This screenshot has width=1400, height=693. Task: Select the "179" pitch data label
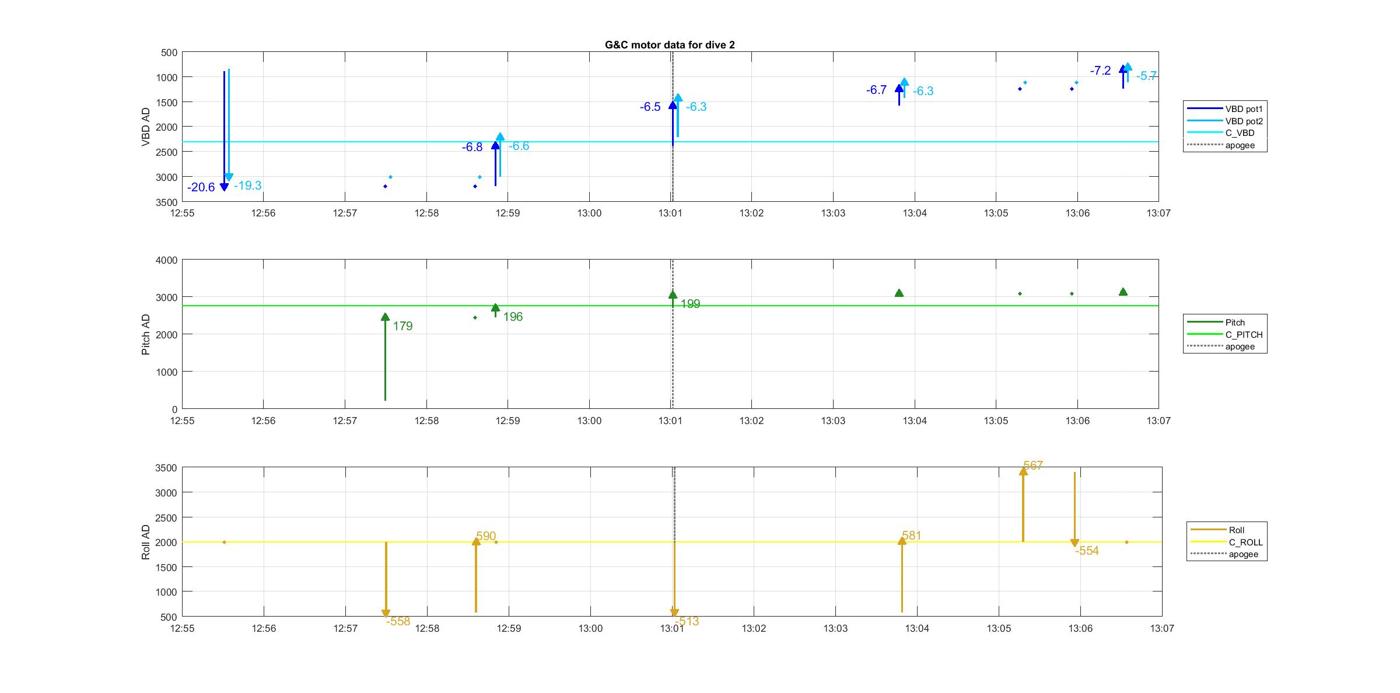[x=403, y=326]
